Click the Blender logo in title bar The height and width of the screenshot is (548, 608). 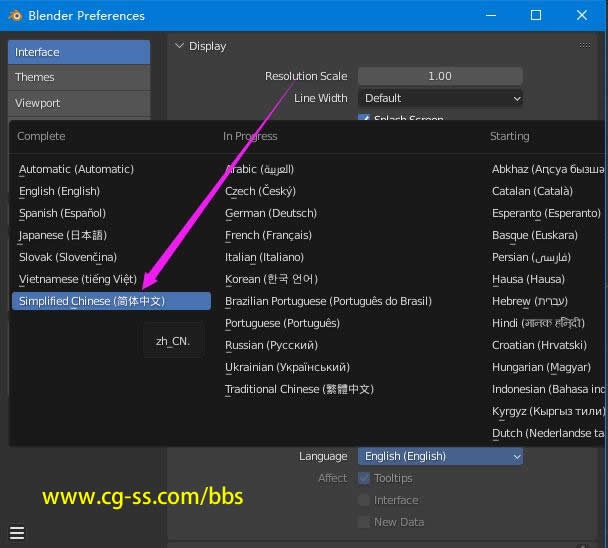15,15
